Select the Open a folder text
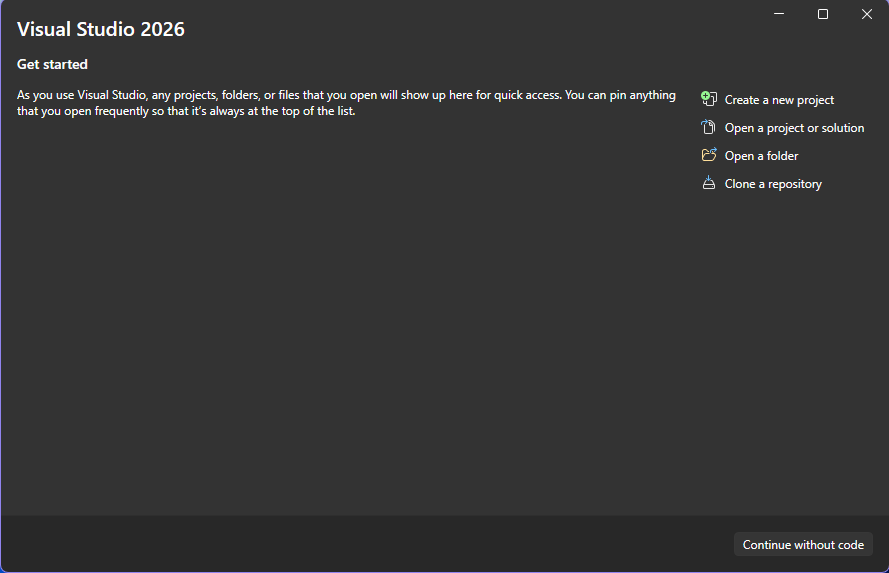Image resolution: width=889 pixels, height=573 pixels. [761, 156]
